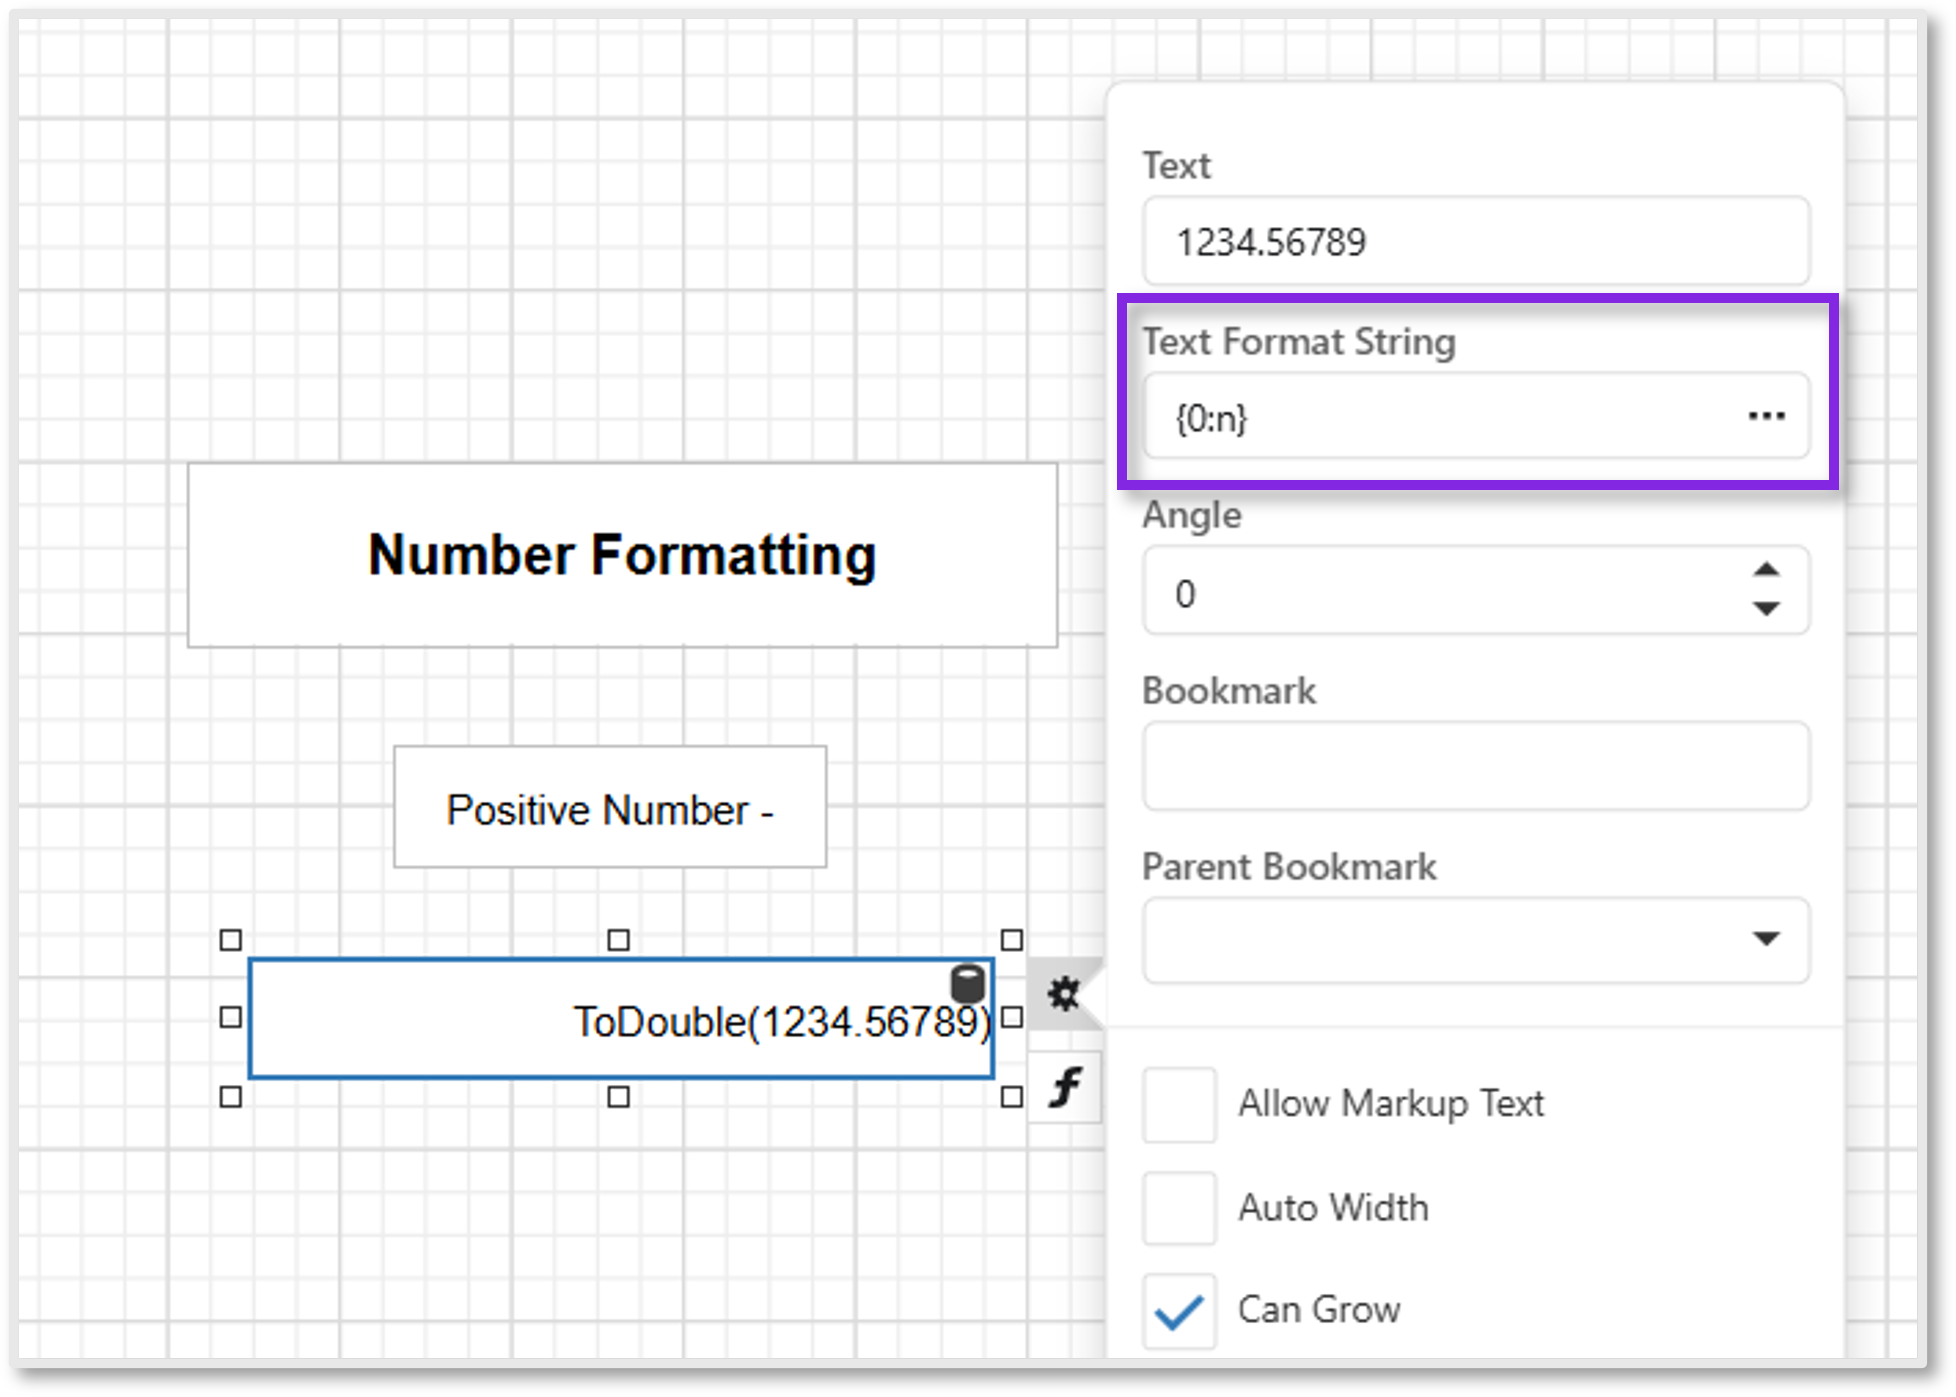Image resolution: width=1956 pixels, height=1397 pixels.
Task: Expand the Parent Bookmark dropdown
Action: pyautogui.click(x=1766, y=939)
